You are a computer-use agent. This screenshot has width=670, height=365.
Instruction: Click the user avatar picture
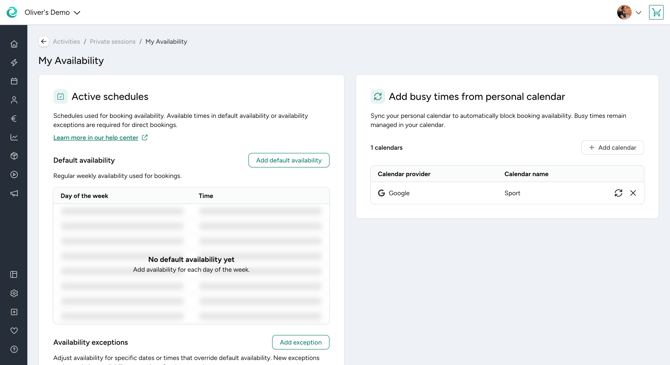[x=624, y=12]
